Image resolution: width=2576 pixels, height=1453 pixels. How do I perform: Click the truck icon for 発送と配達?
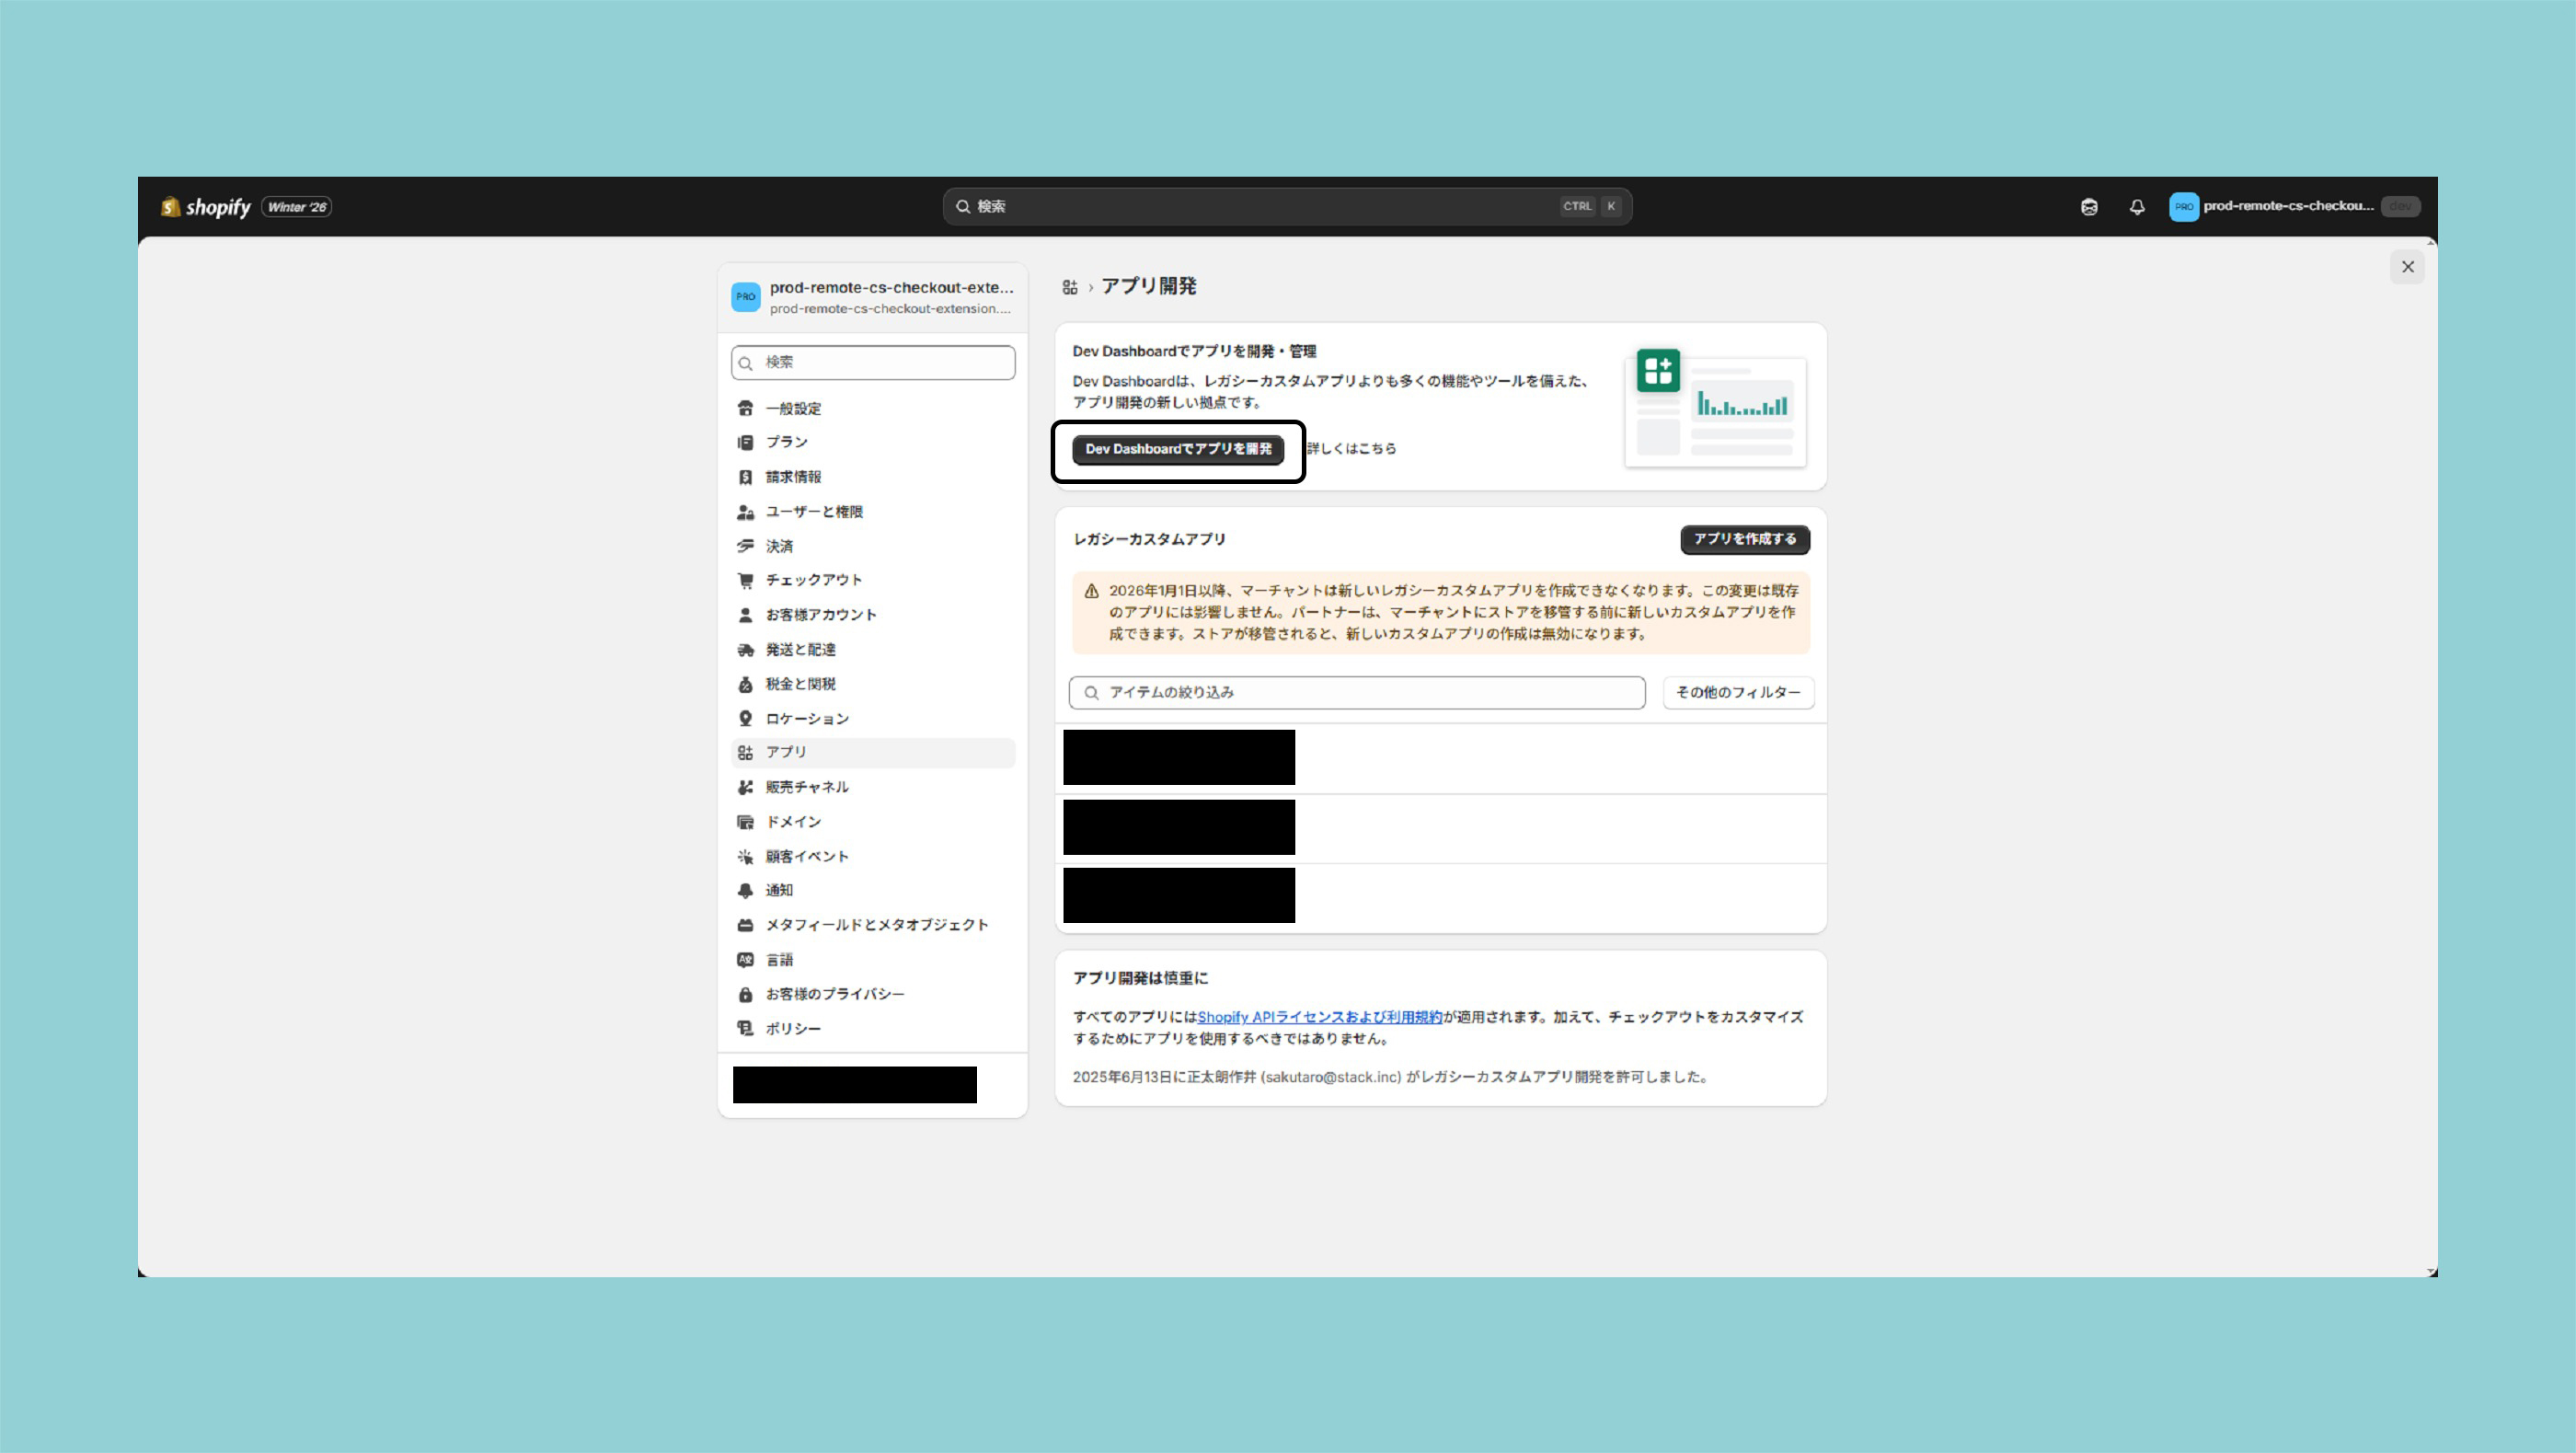[745, 650]
